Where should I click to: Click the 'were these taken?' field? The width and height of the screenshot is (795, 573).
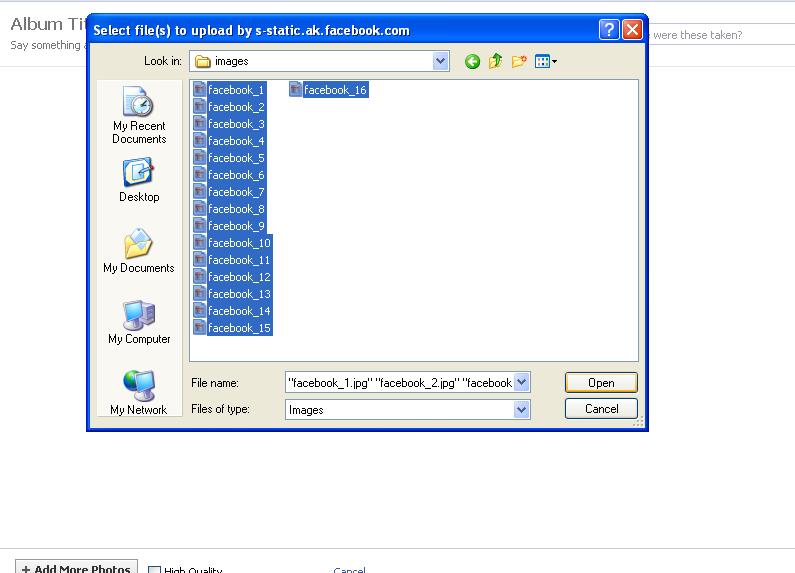point(720,34)
